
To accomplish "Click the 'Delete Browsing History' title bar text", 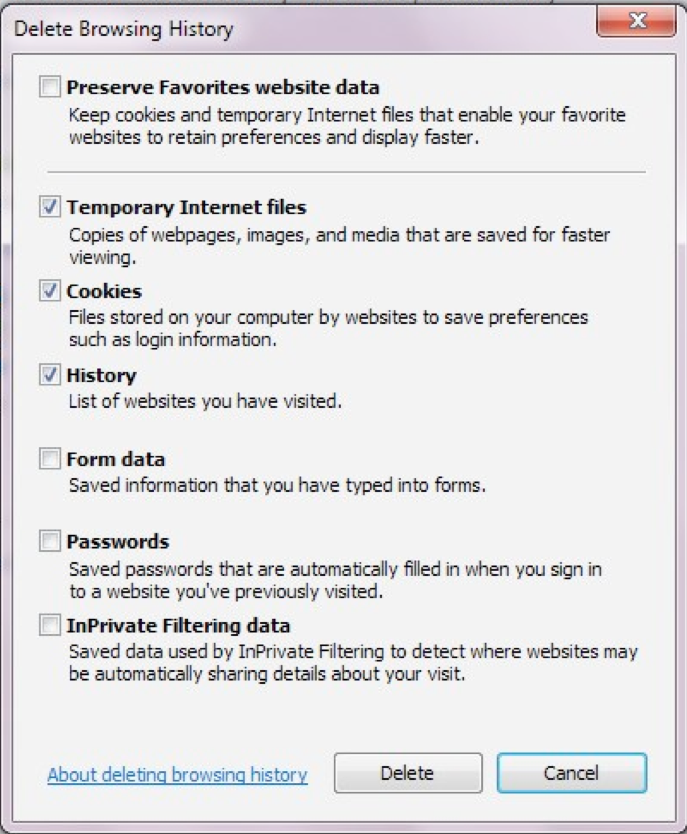I will click(x=123, y=29).
